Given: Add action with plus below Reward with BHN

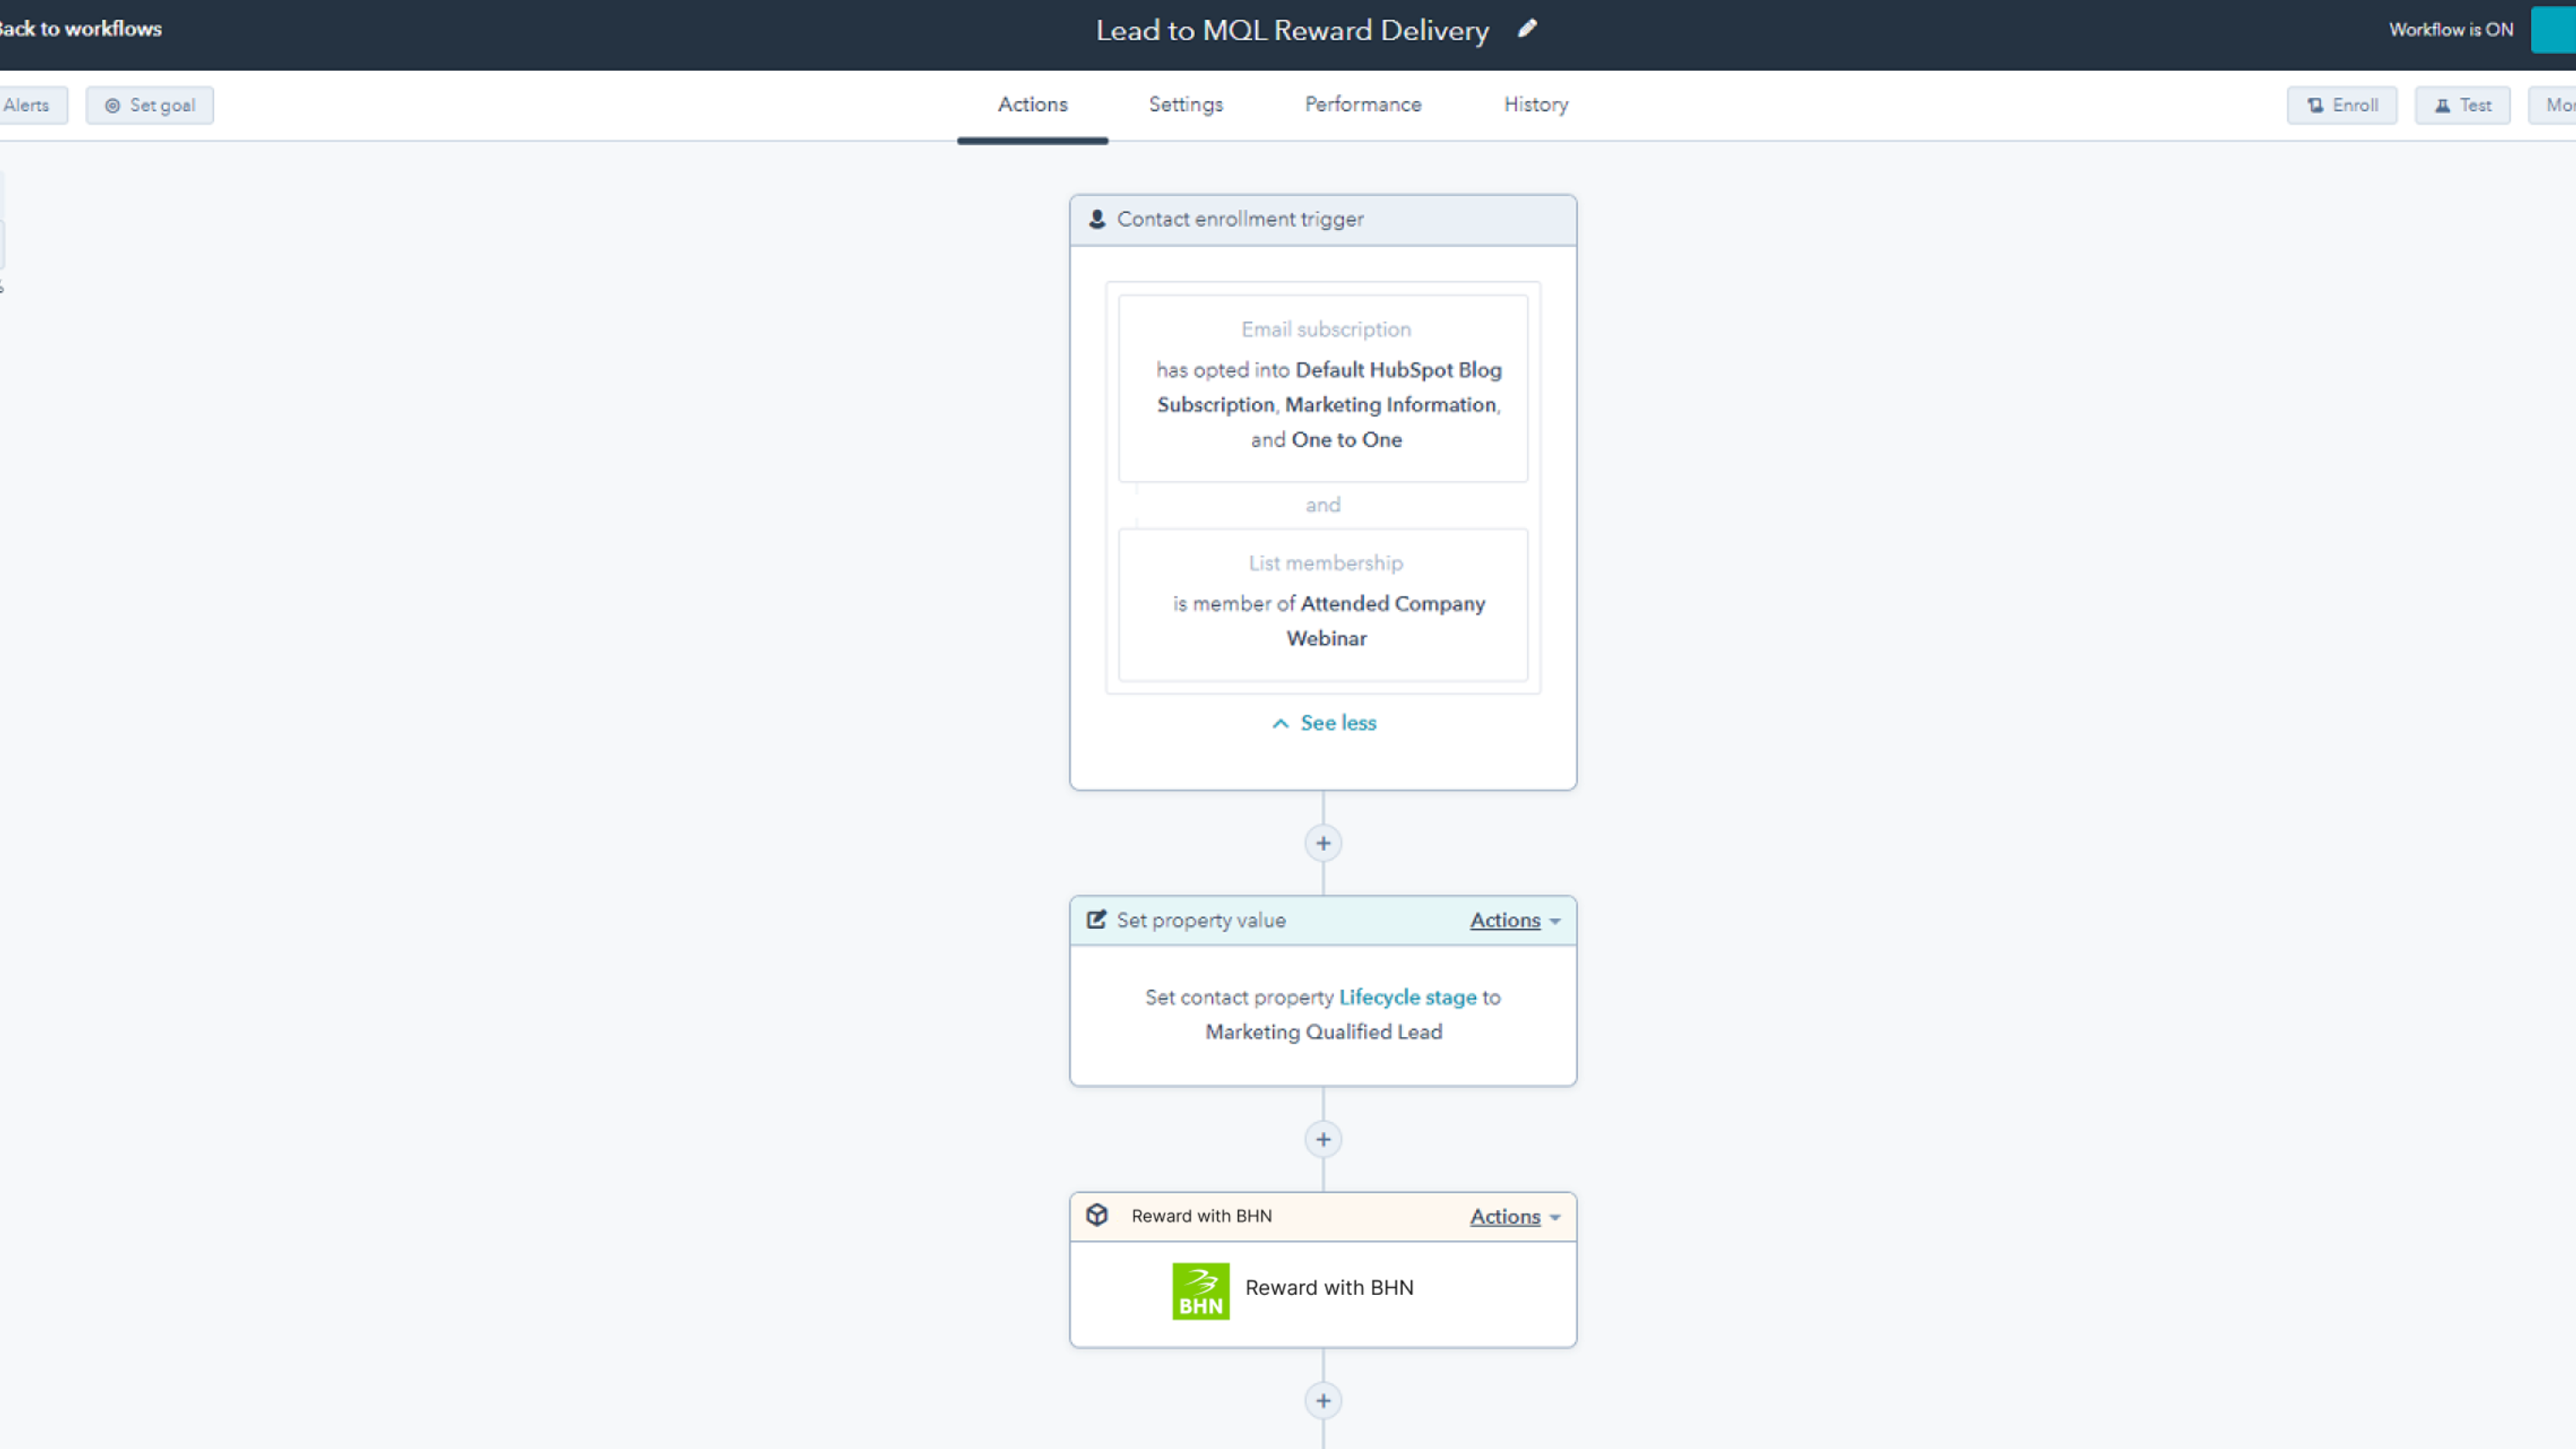Looking at the screenshot, I should (1323, 1401).
